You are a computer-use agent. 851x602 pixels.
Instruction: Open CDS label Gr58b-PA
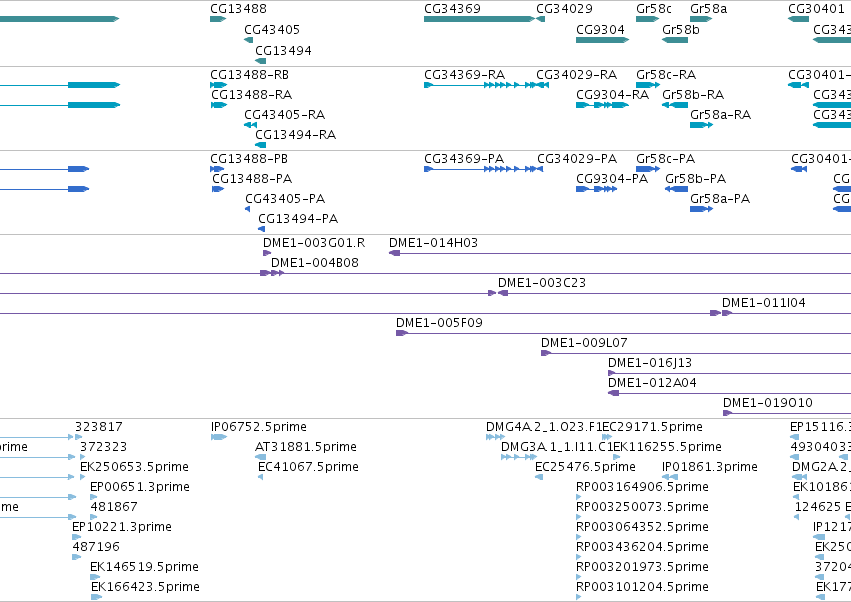click(x=696, y=179)
